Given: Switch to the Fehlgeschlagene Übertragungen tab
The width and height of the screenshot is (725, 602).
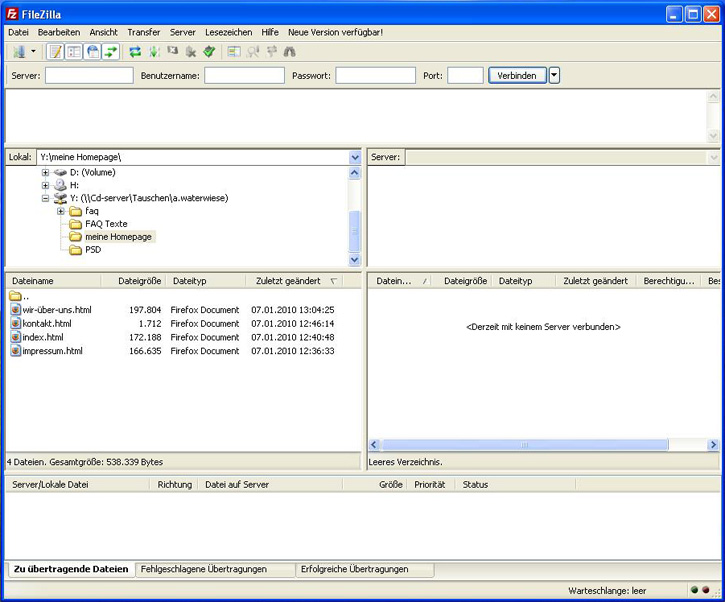Looking at the screenshot, I should click(203, 569).
